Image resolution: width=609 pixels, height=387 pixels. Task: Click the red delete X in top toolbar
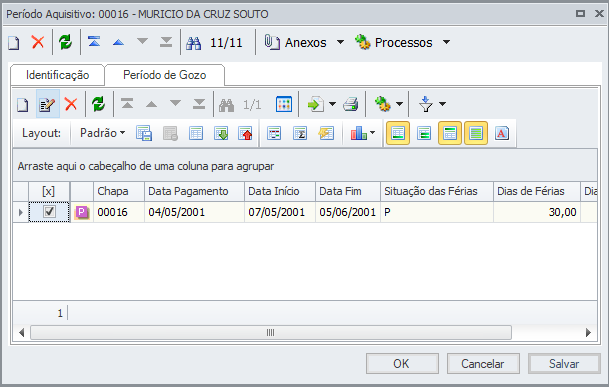[x=38, y=42]
